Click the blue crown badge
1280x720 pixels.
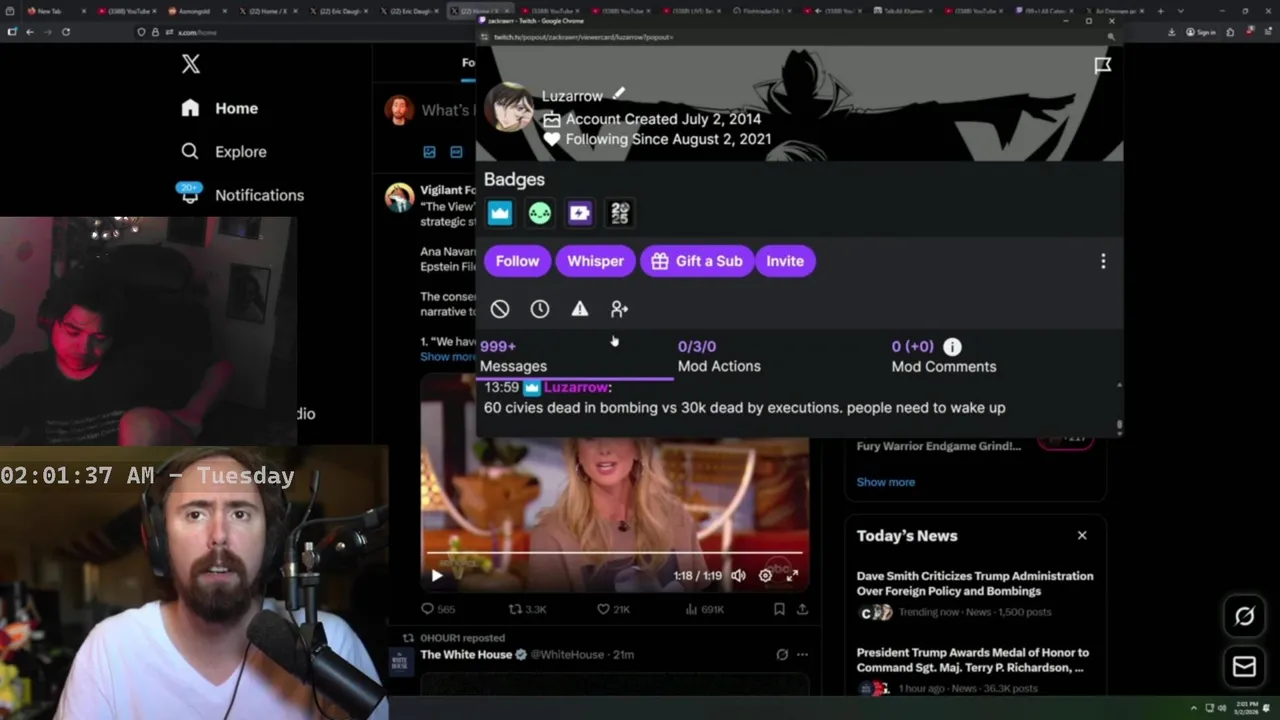pos(500,213)
